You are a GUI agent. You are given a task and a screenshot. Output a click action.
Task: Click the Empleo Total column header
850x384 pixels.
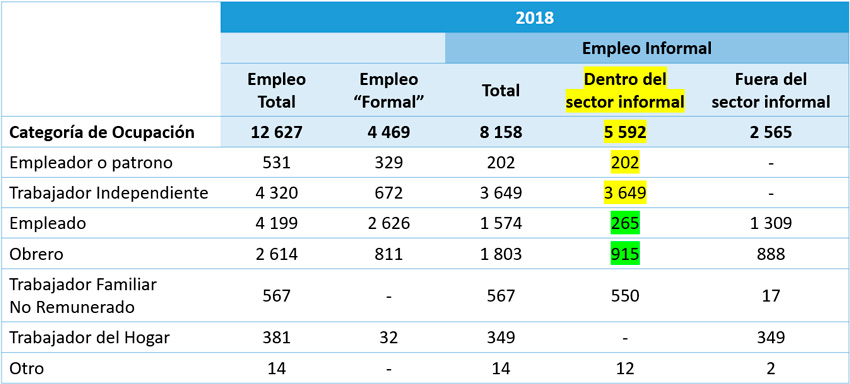(276, 91)
